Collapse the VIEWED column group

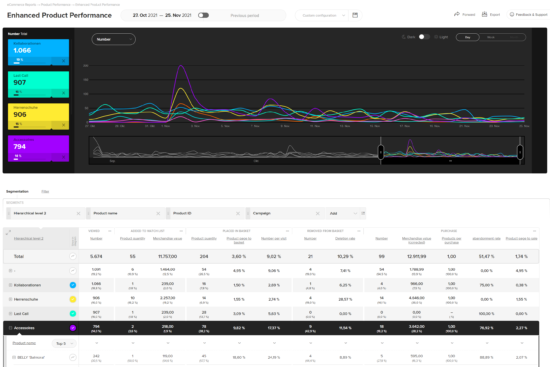pyautogui.click(x=109, y=231)
